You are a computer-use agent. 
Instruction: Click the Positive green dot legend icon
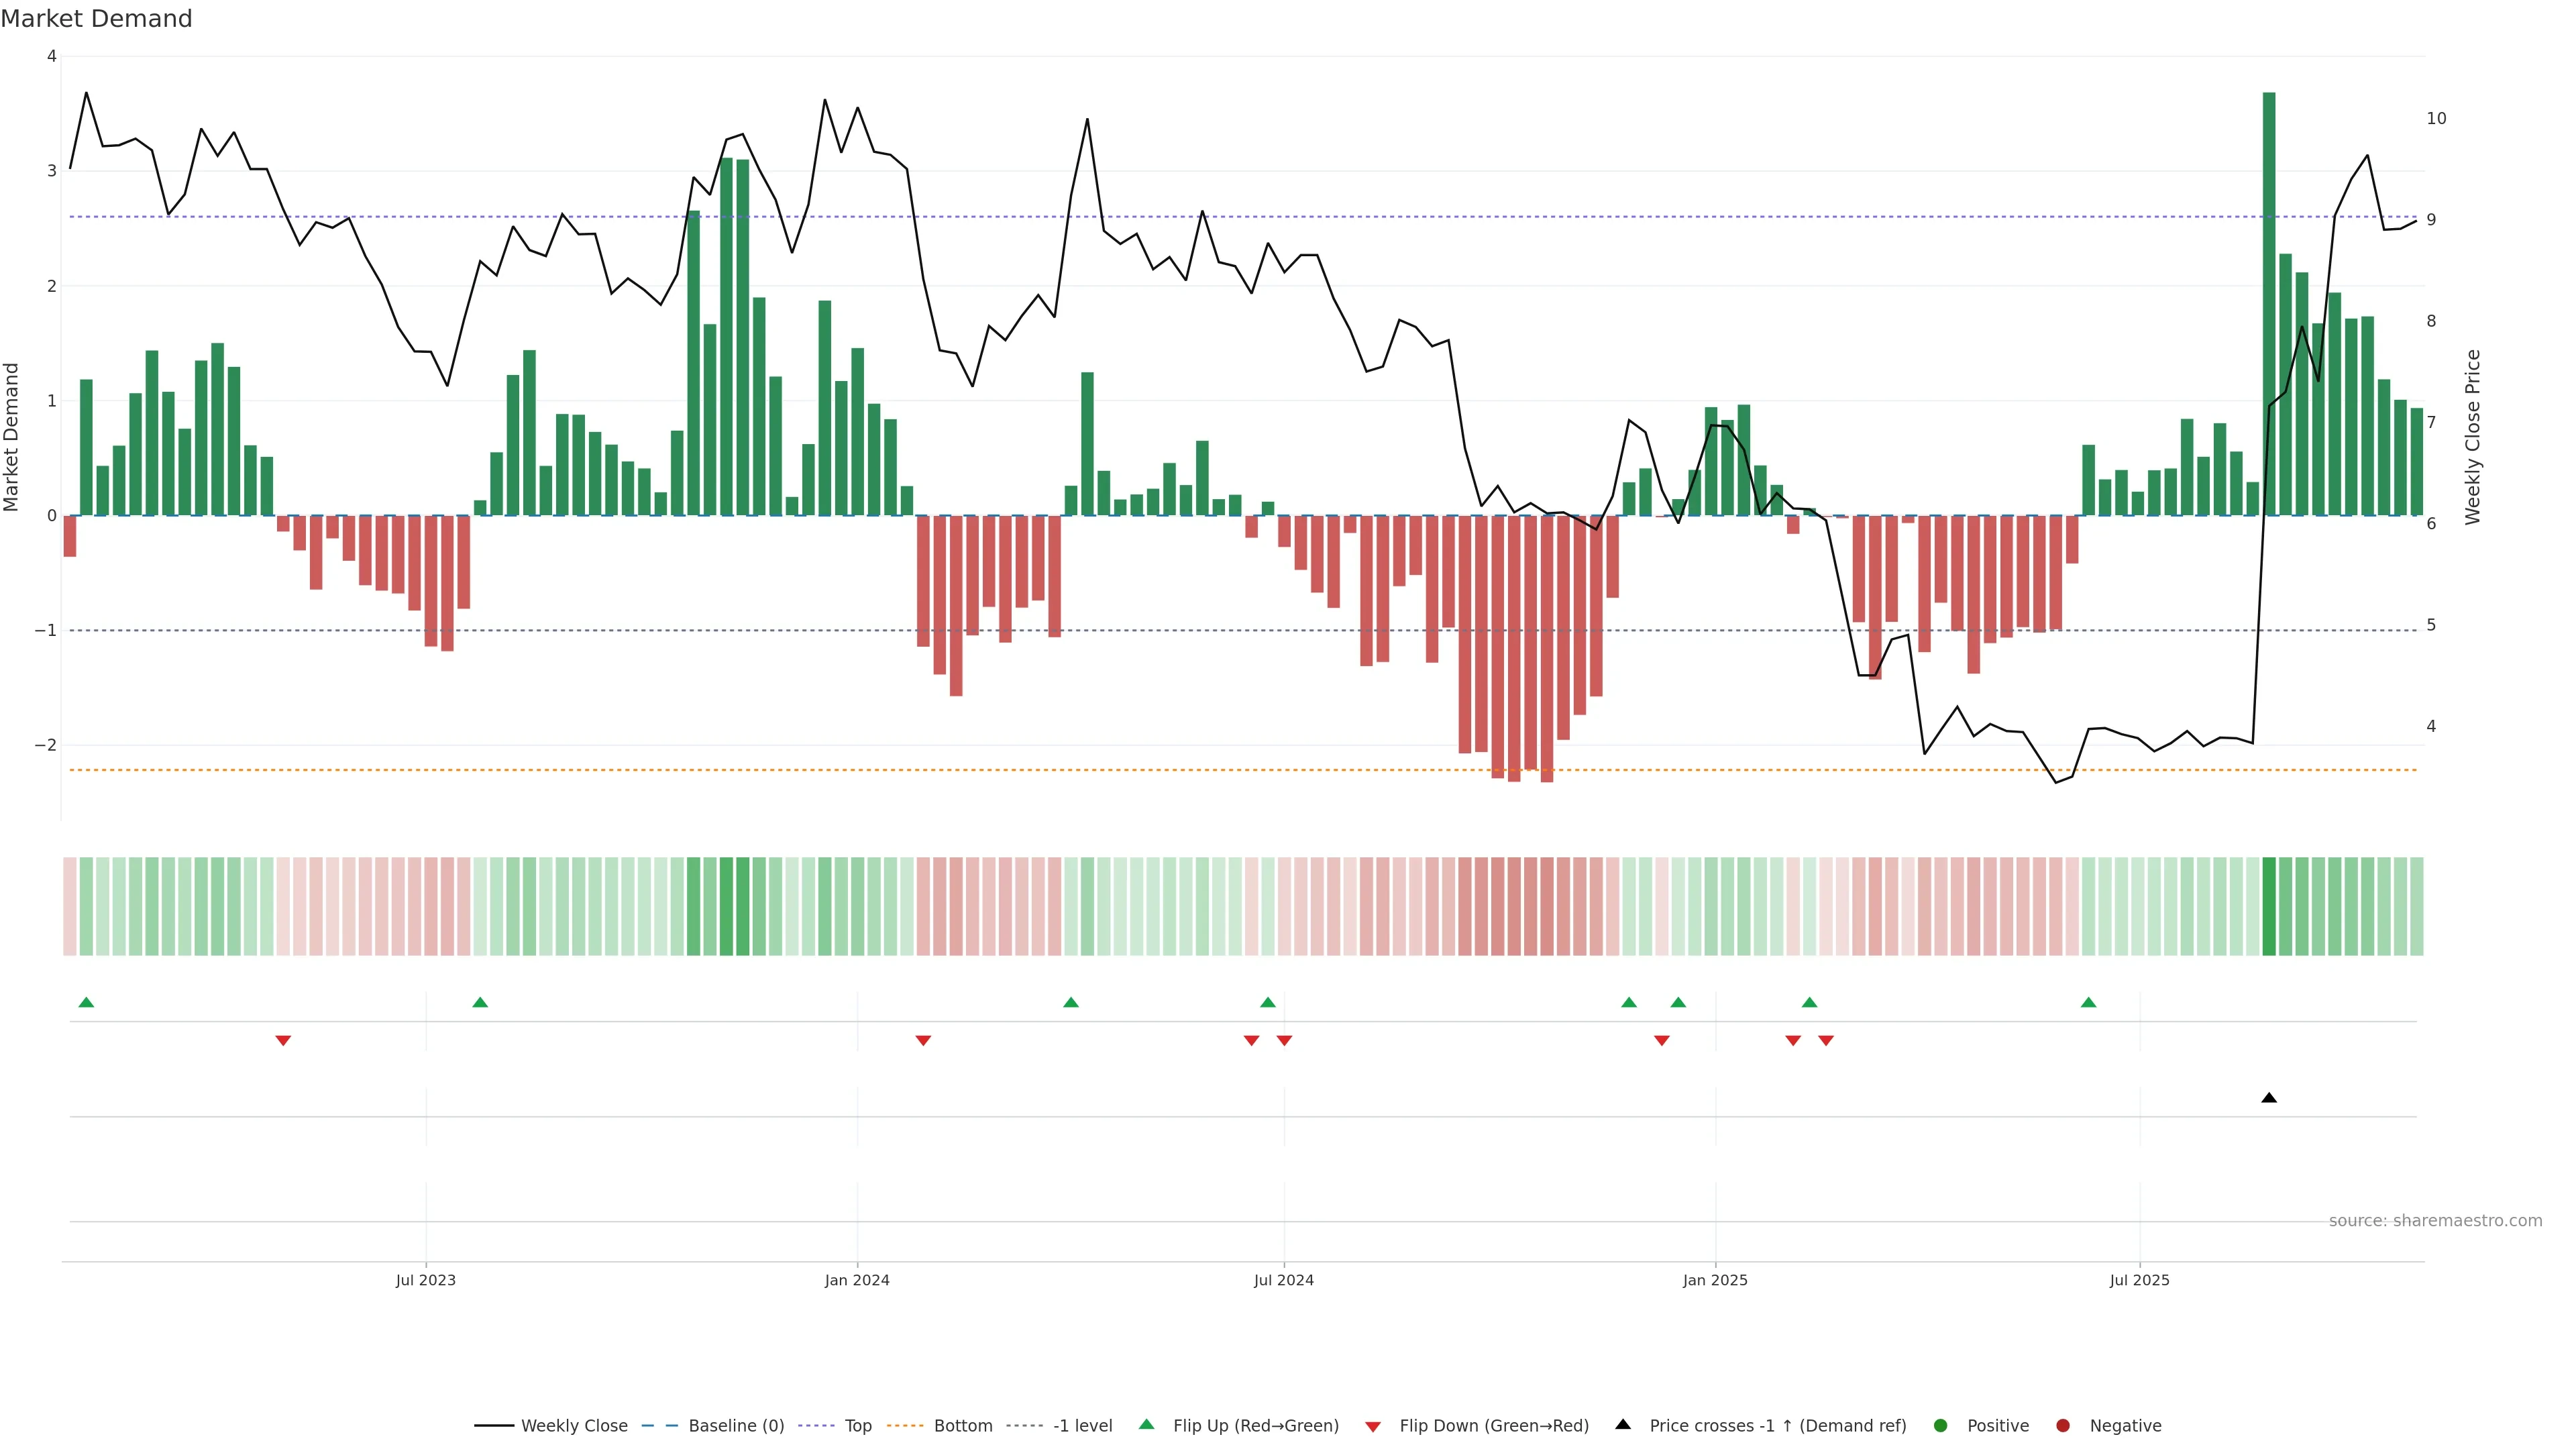[1940, 1425]
